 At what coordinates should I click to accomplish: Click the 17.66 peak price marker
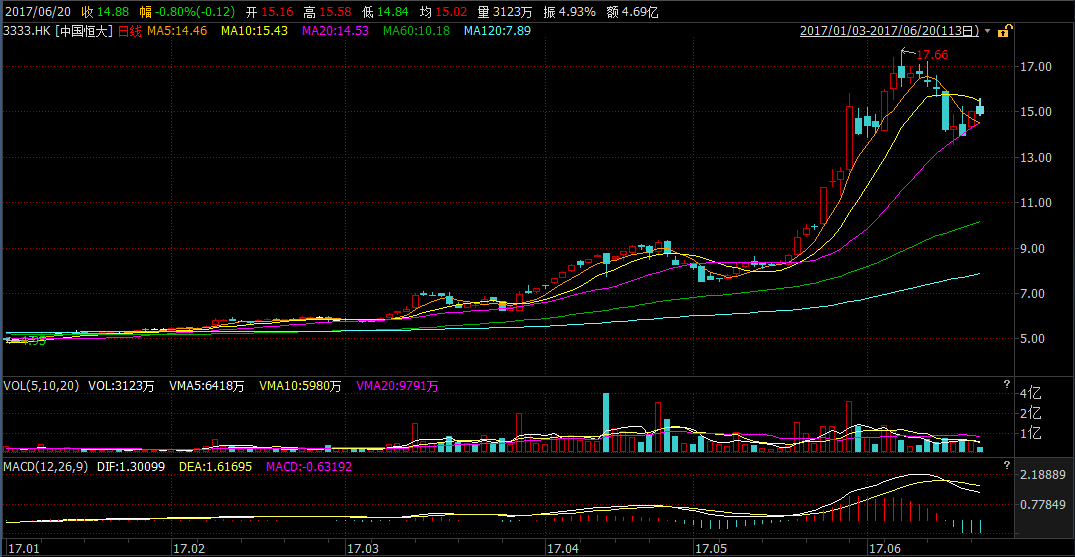932,54
